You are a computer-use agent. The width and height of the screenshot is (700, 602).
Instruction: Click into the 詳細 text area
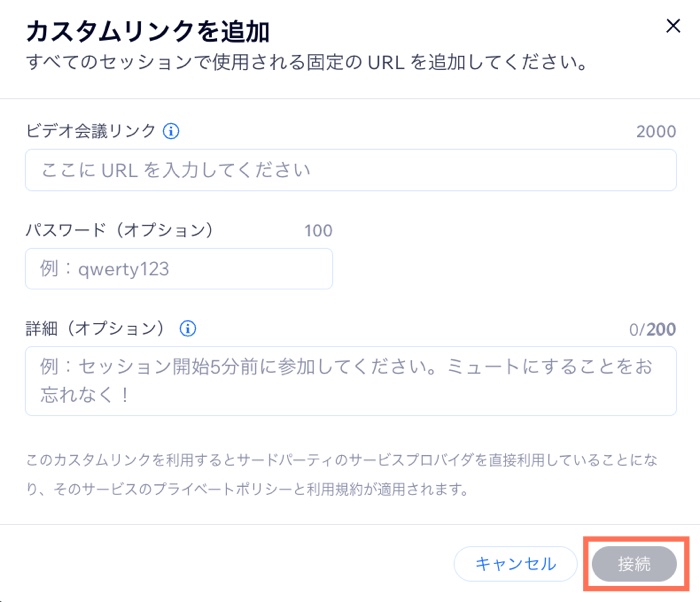coord(350,381)
